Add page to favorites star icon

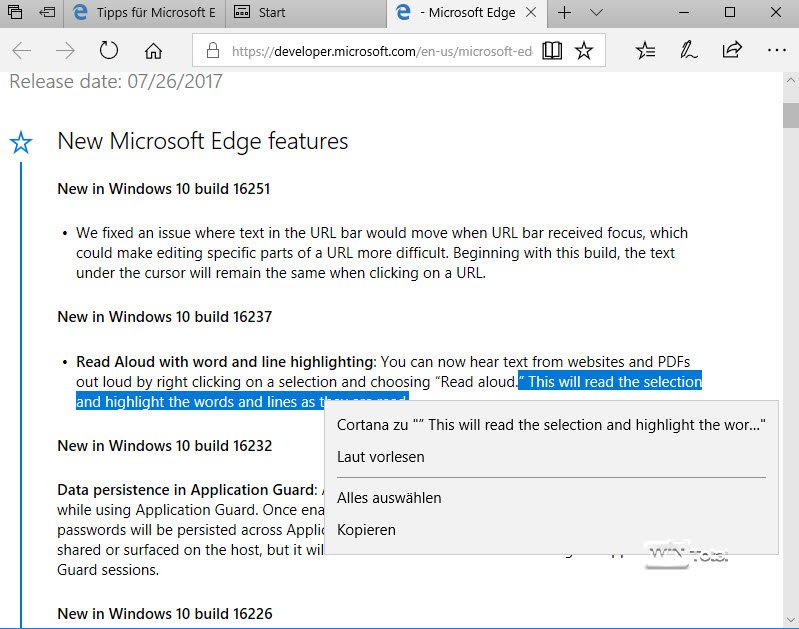click(584, 50)
